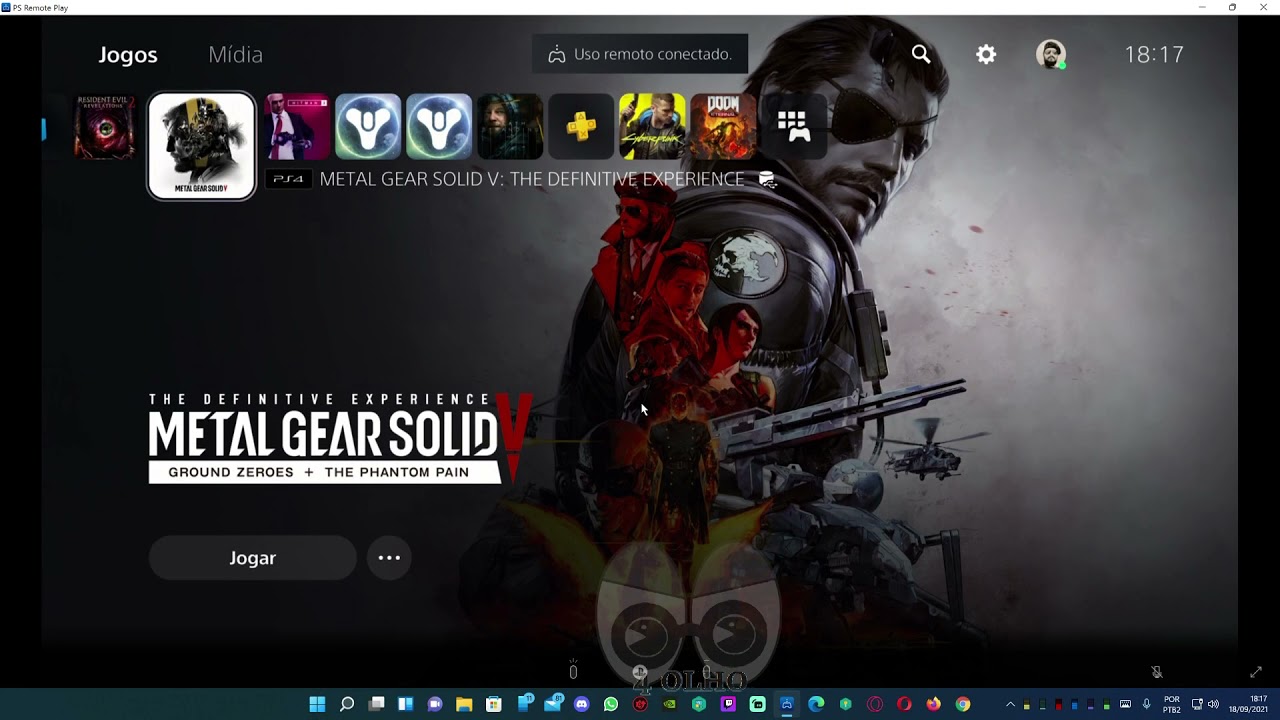1280x720 pixels.
Task: Open the Hitman 2 game tile
Action: pos(296,127)
